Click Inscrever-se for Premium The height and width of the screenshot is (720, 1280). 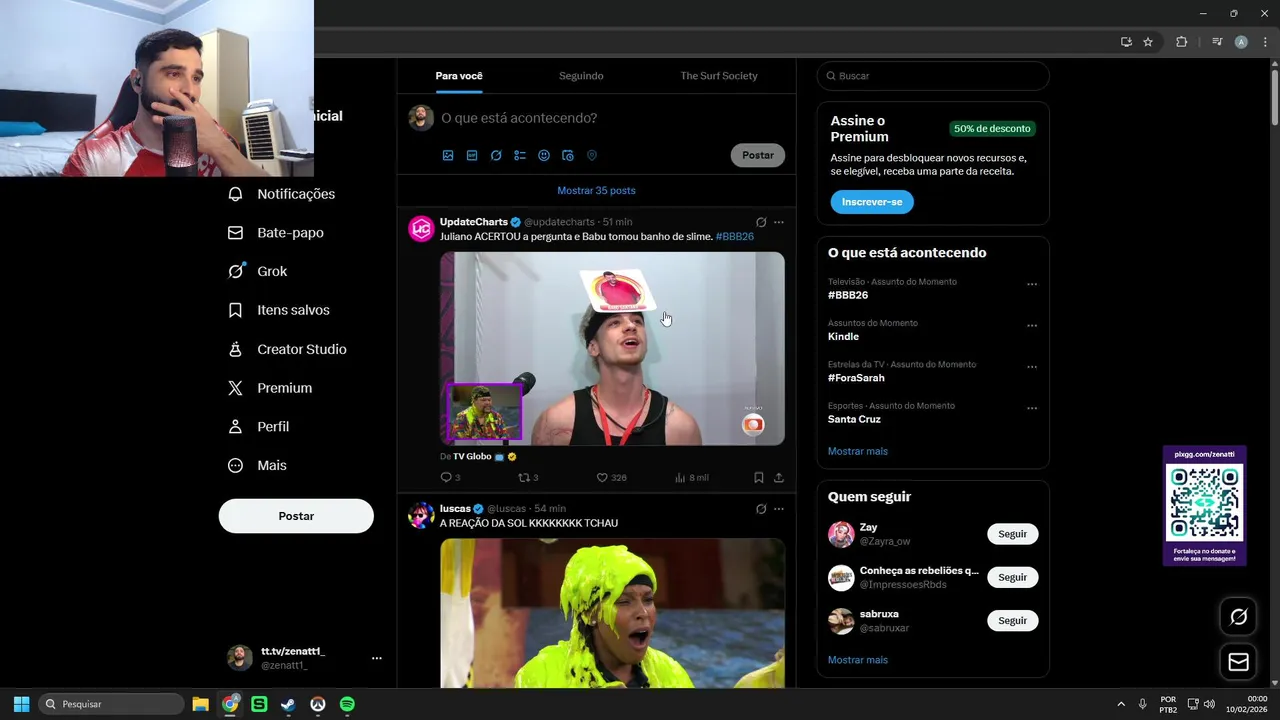click(x=872, y=202)
